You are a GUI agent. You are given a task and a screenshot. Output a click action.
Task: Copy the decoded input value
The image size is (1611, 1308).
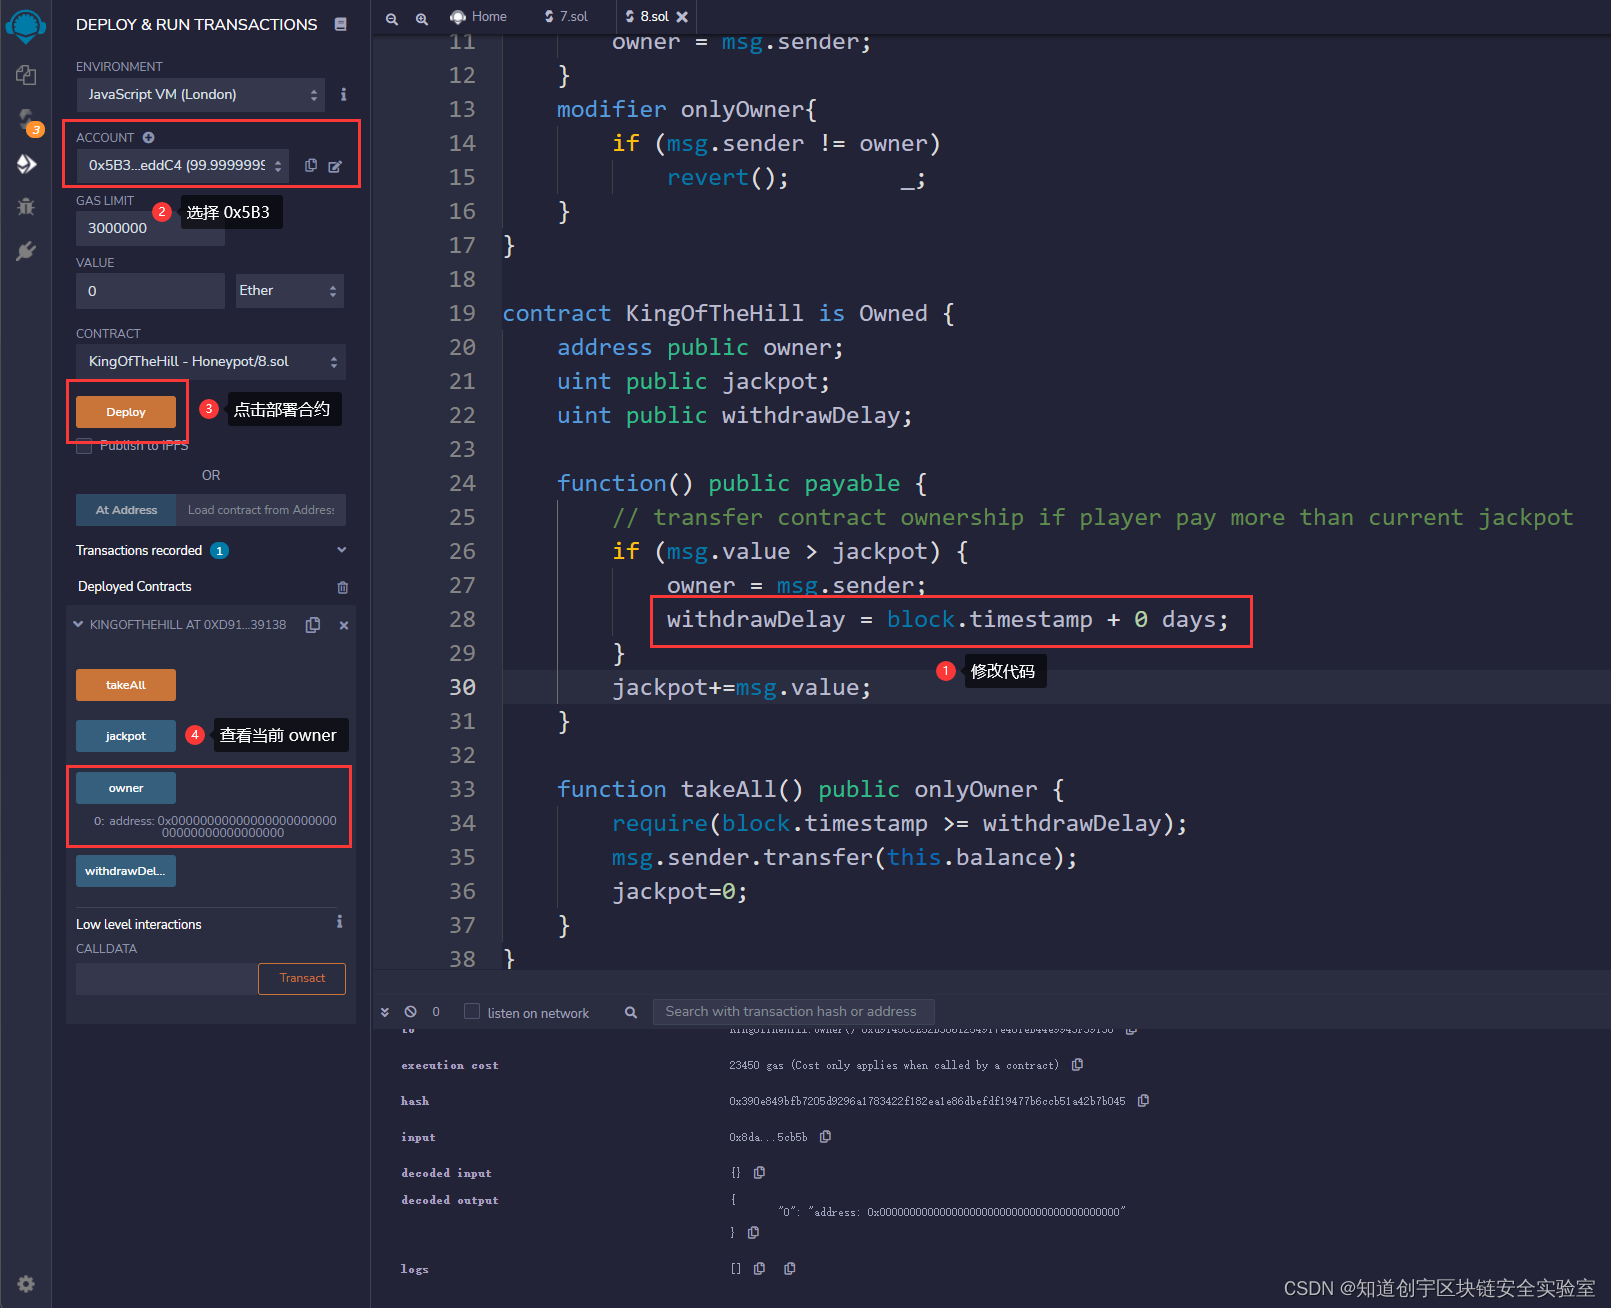pos(759,1172)
